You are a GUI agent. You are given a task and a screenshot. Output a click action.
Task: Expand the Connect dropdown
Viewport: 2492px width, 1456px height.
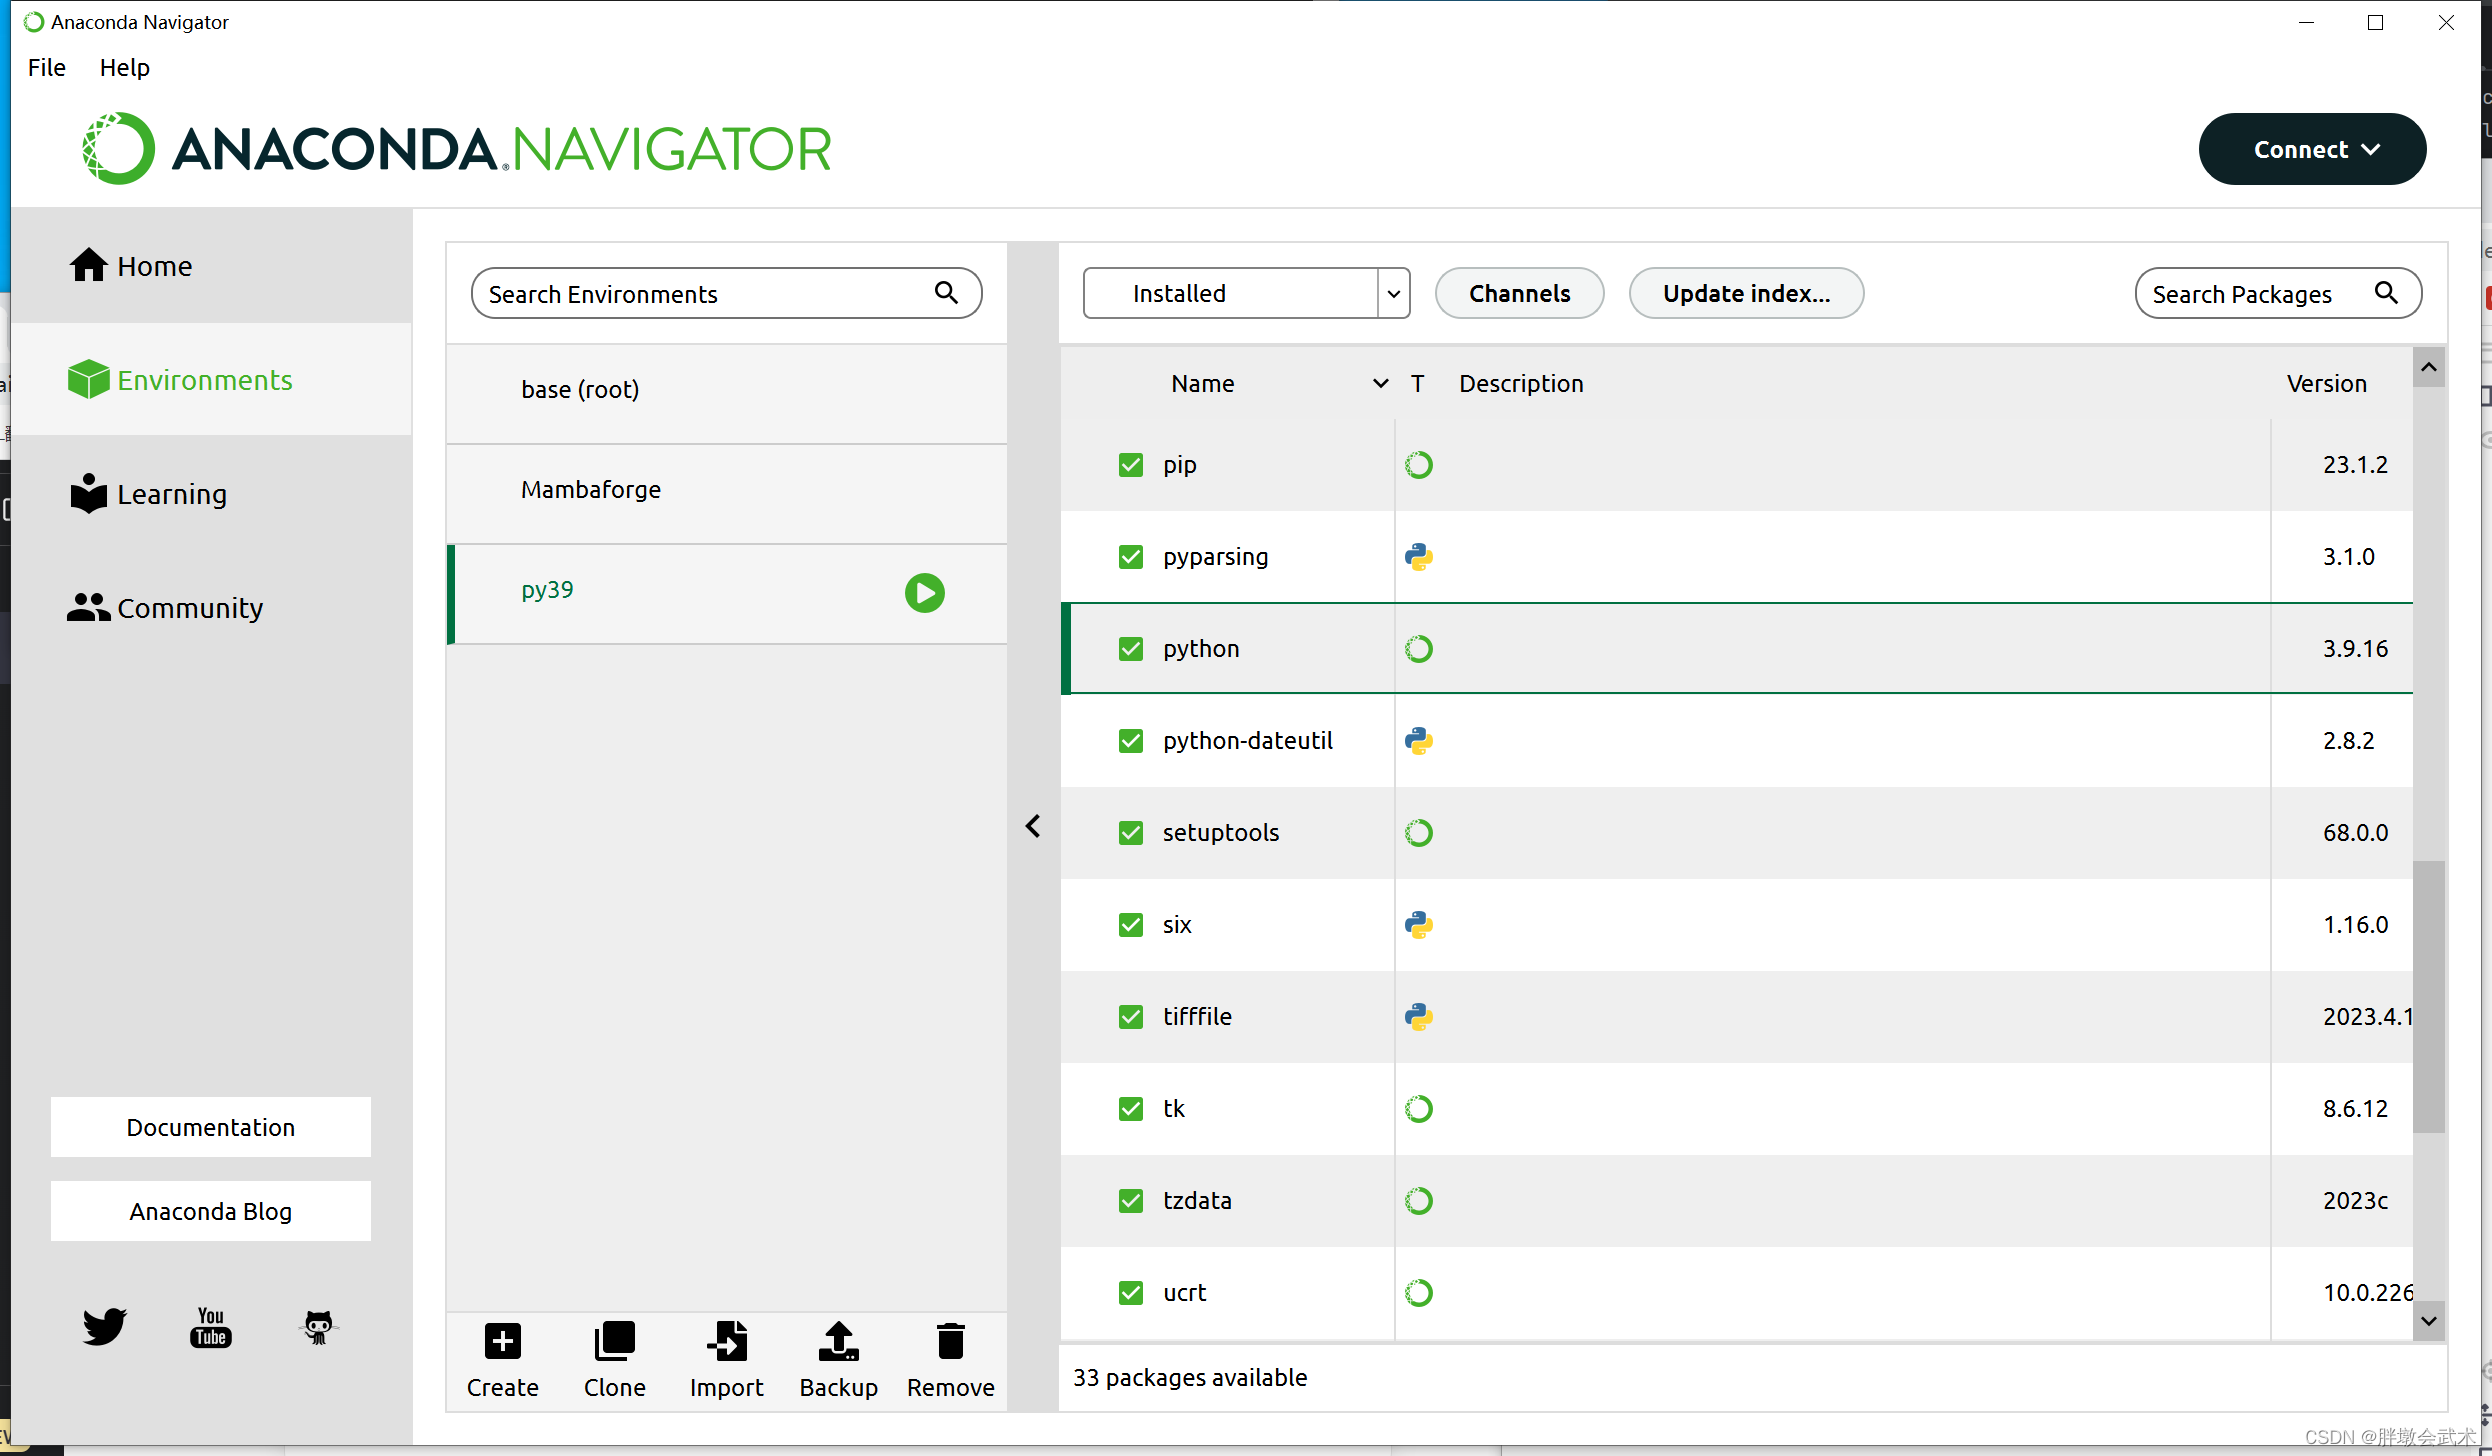coord(2312,149)
